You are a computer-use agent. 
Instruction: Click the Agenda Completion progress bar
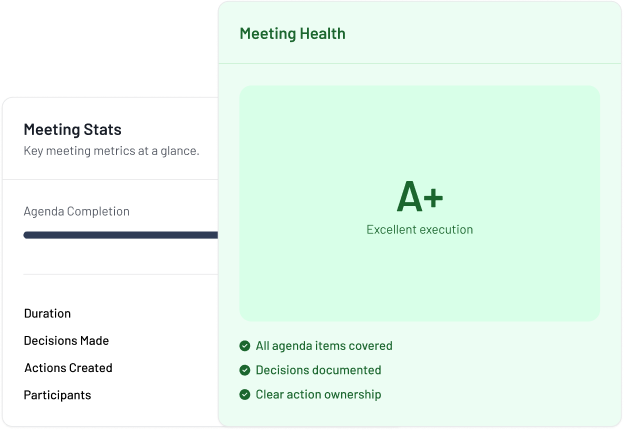(x=120, y=235)
